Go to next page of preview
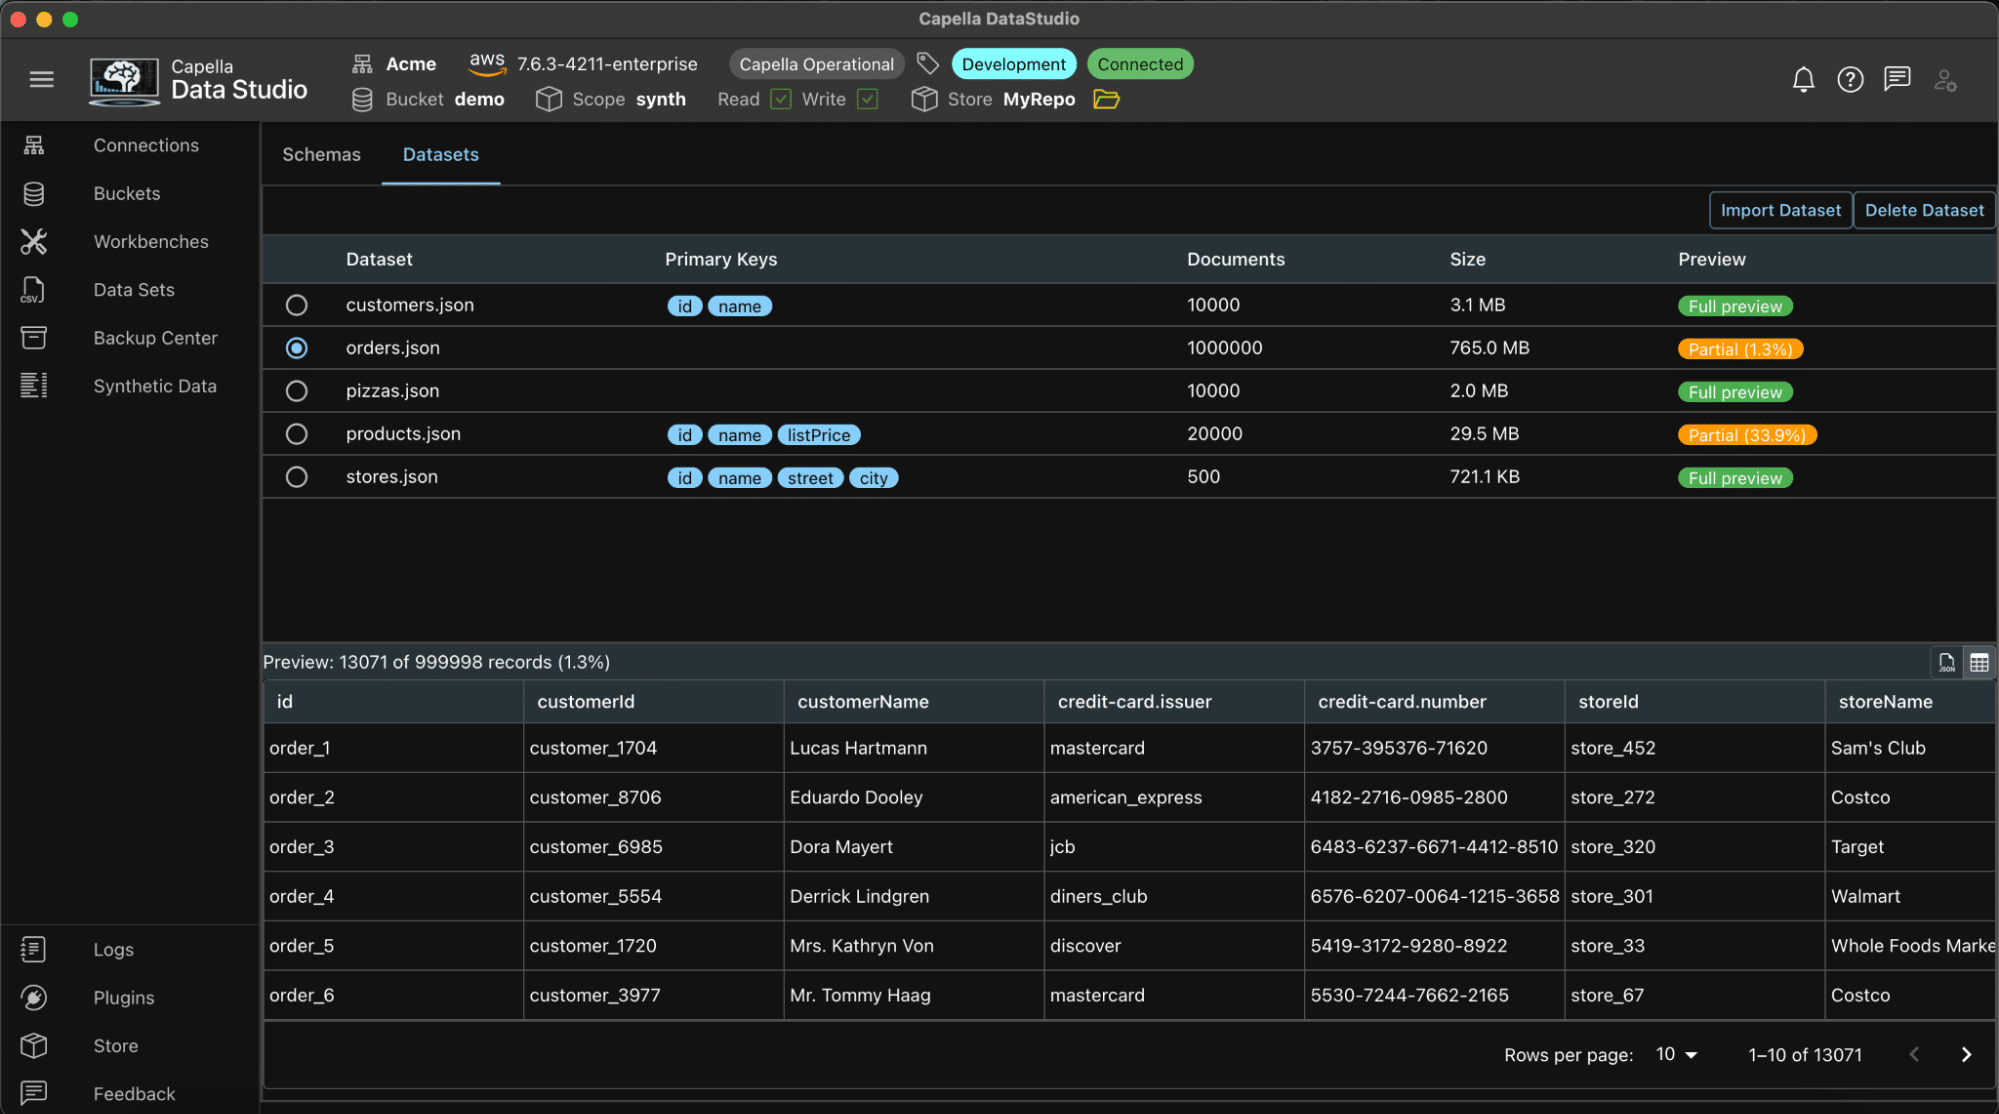The image size is (1999, 1114). [x=1966, y=1054]
